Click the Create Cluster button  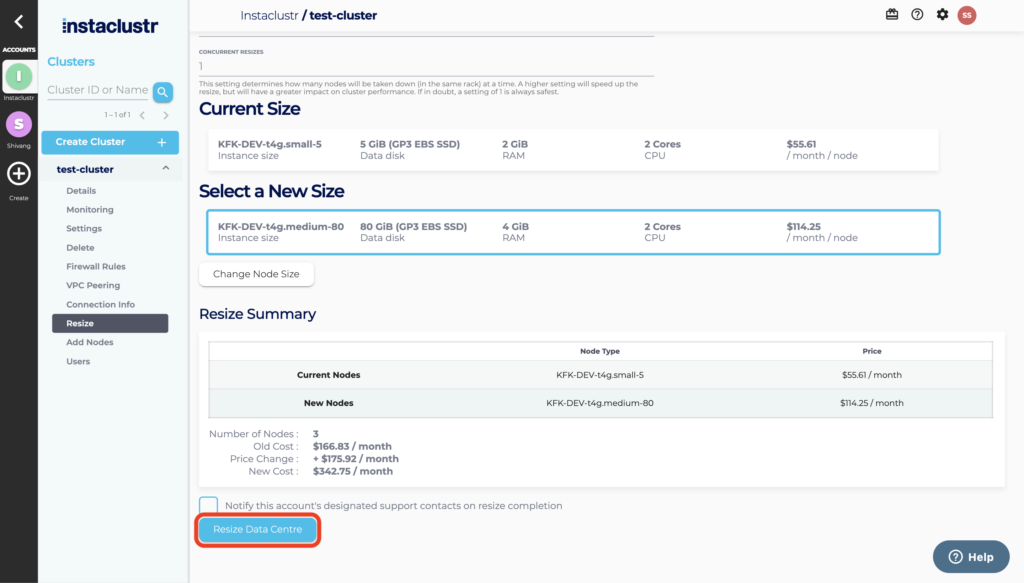pyautogui.click(x=110, y=142)
